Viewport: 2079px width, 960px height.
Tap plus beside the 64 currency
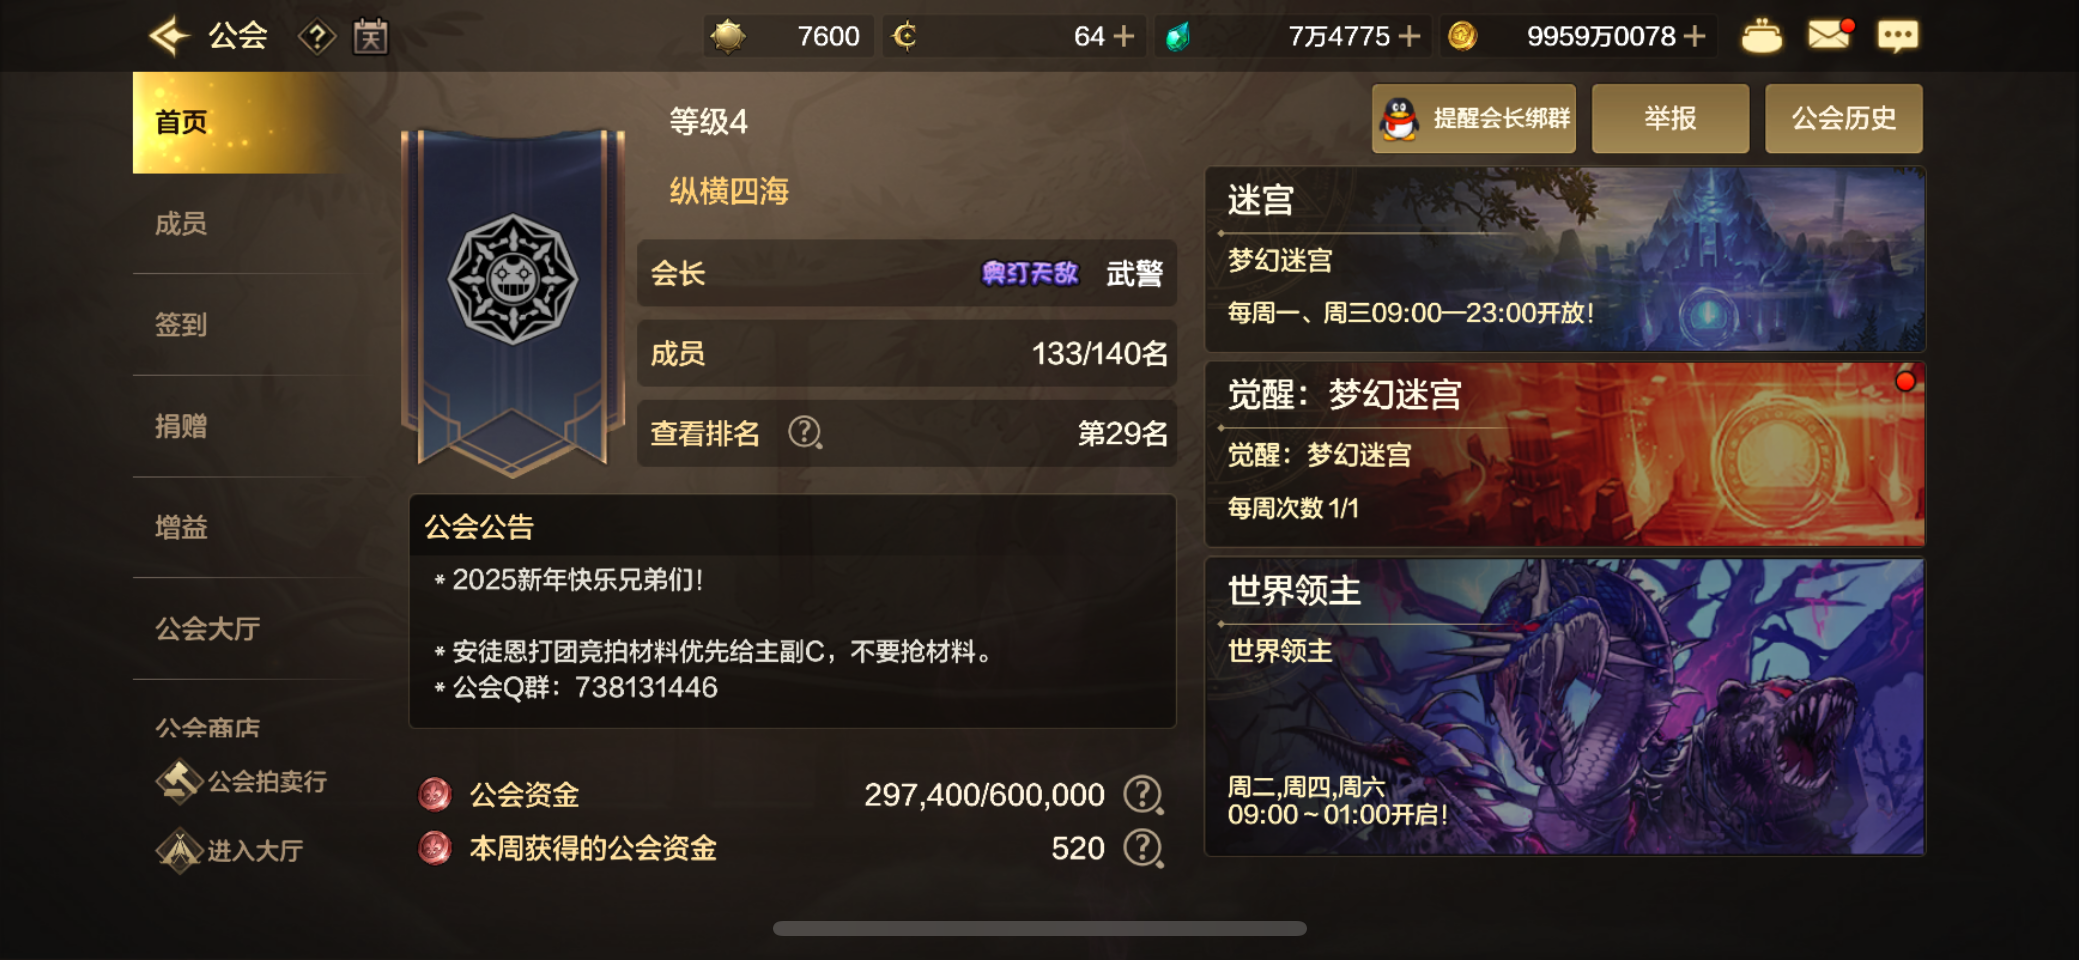click(1124, 37)
